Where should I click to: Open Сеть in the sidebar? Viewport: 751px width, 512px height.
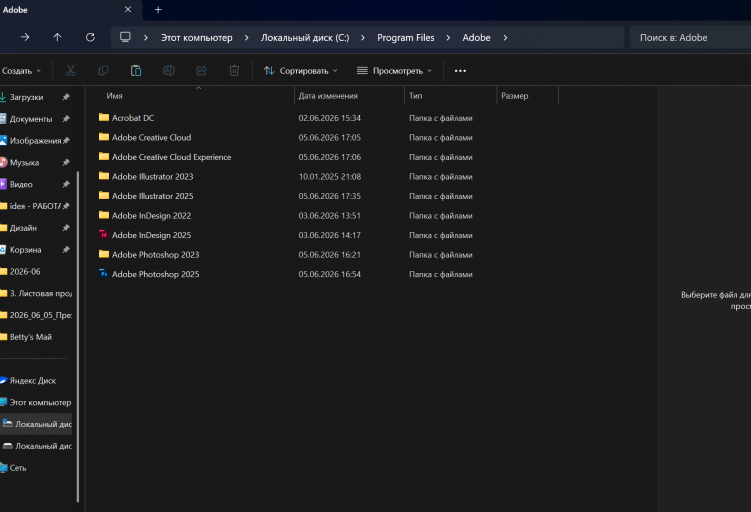tap(18, 468)
